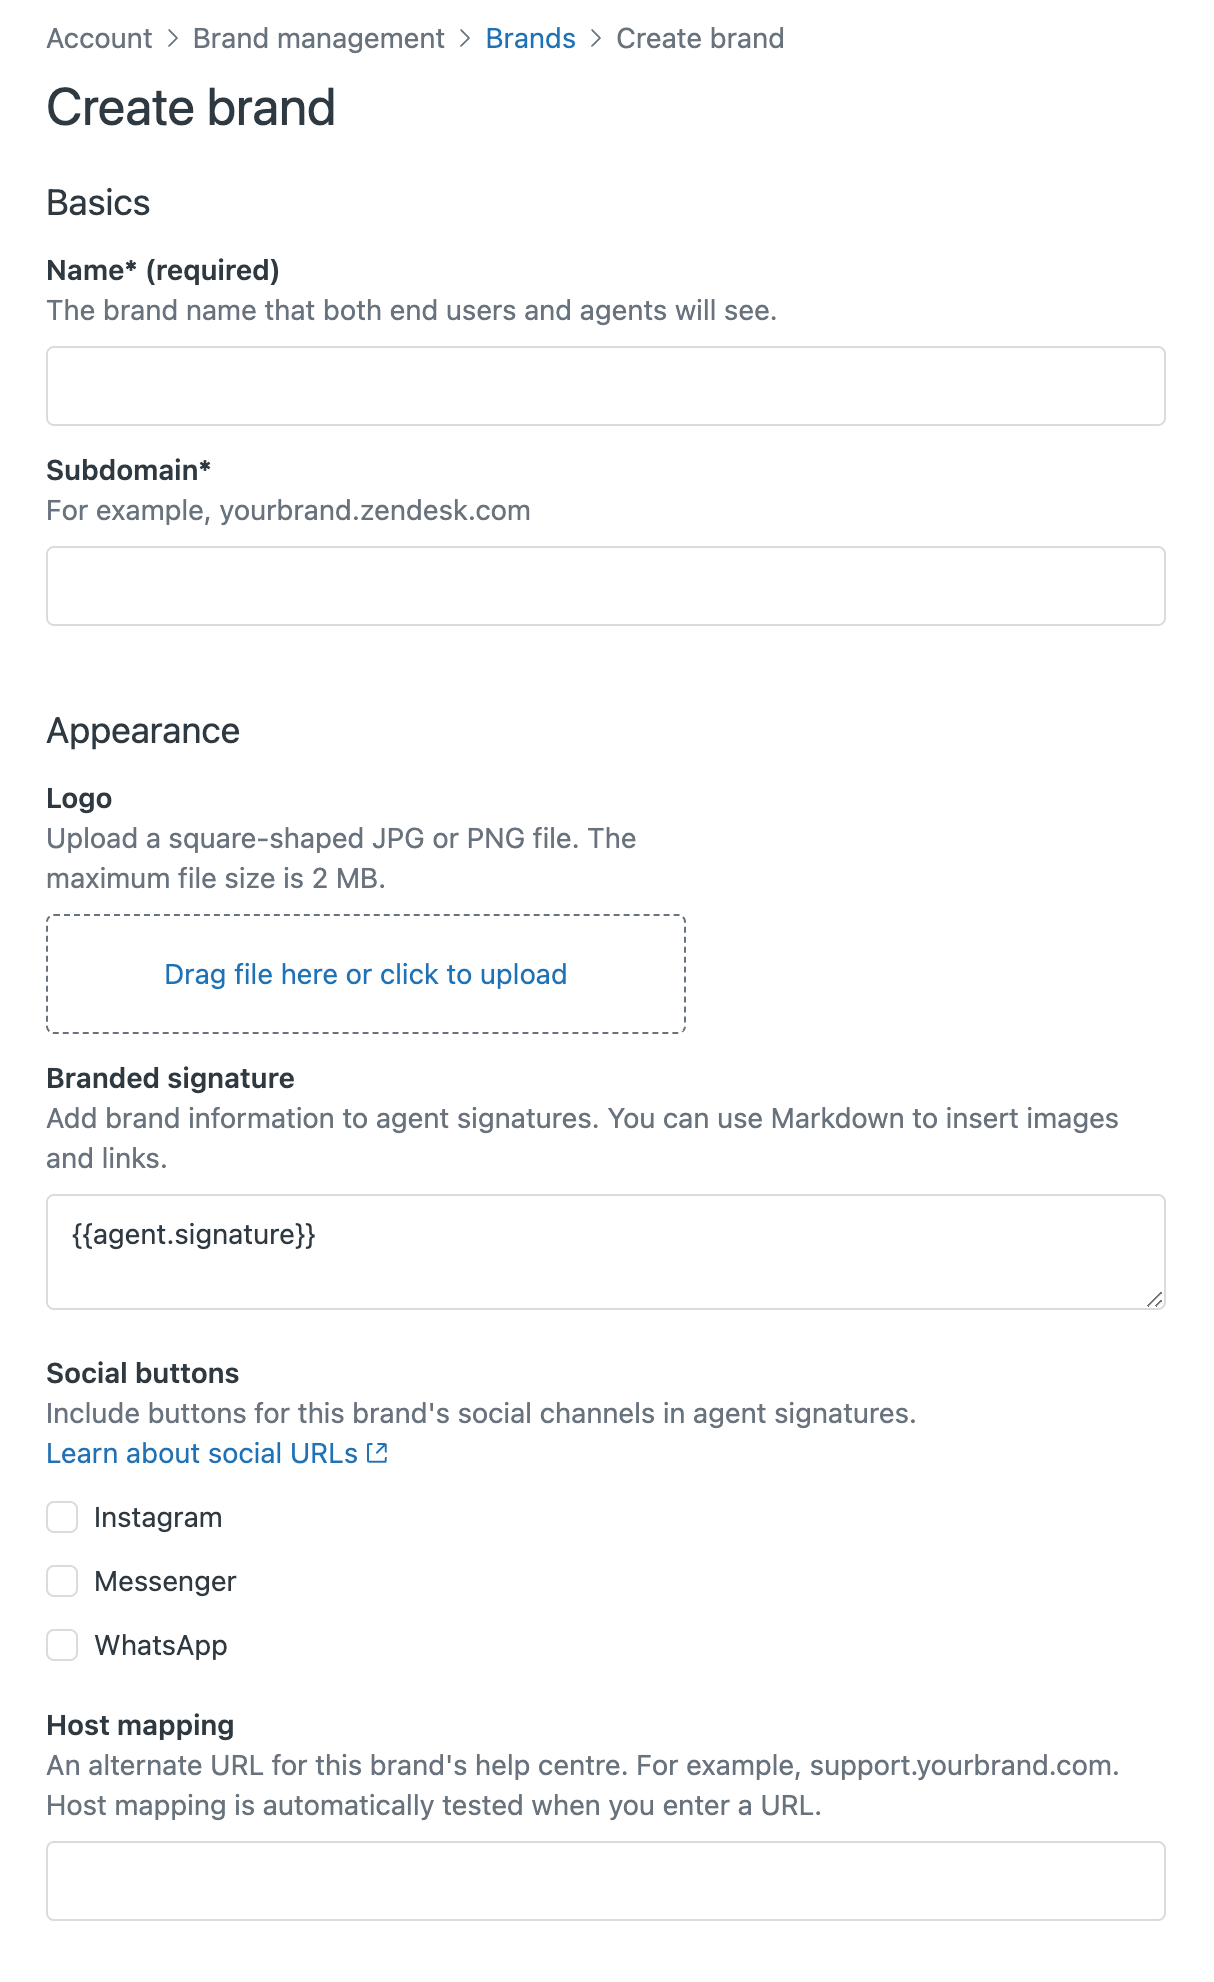Focus the Host mapping URL field

point(606,1881)
